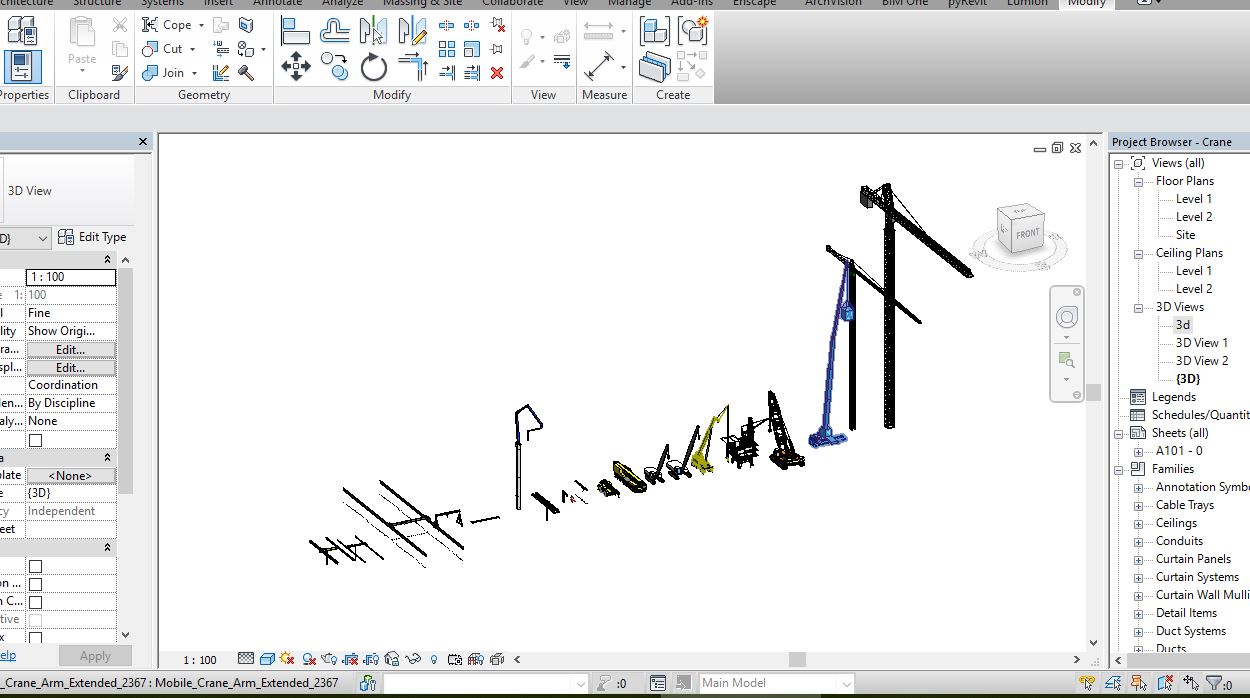
Task: Click the Measure Between Two References icon
Action: pyautogui.click(x=599, y=32)
